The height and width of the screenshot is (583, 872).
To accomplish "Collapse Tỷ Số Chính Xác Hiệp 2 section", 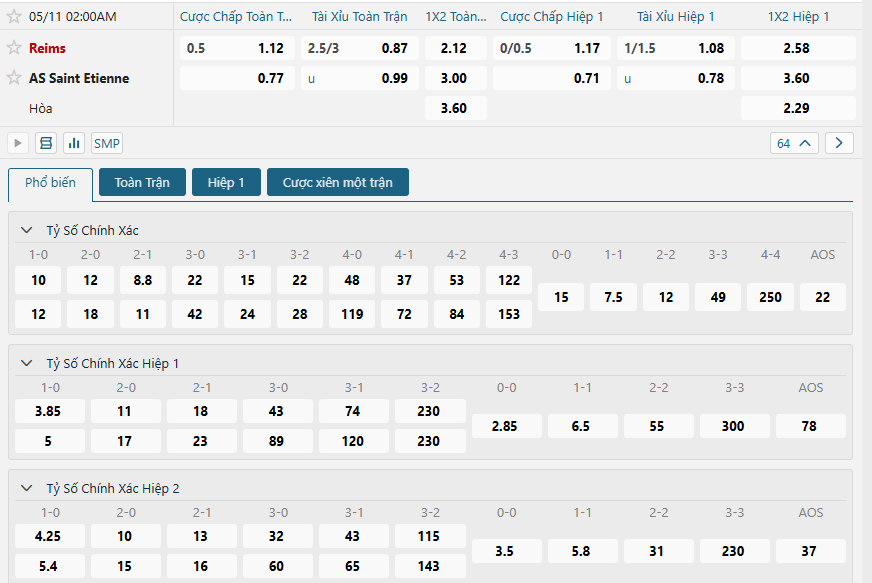I will (26, 488).
